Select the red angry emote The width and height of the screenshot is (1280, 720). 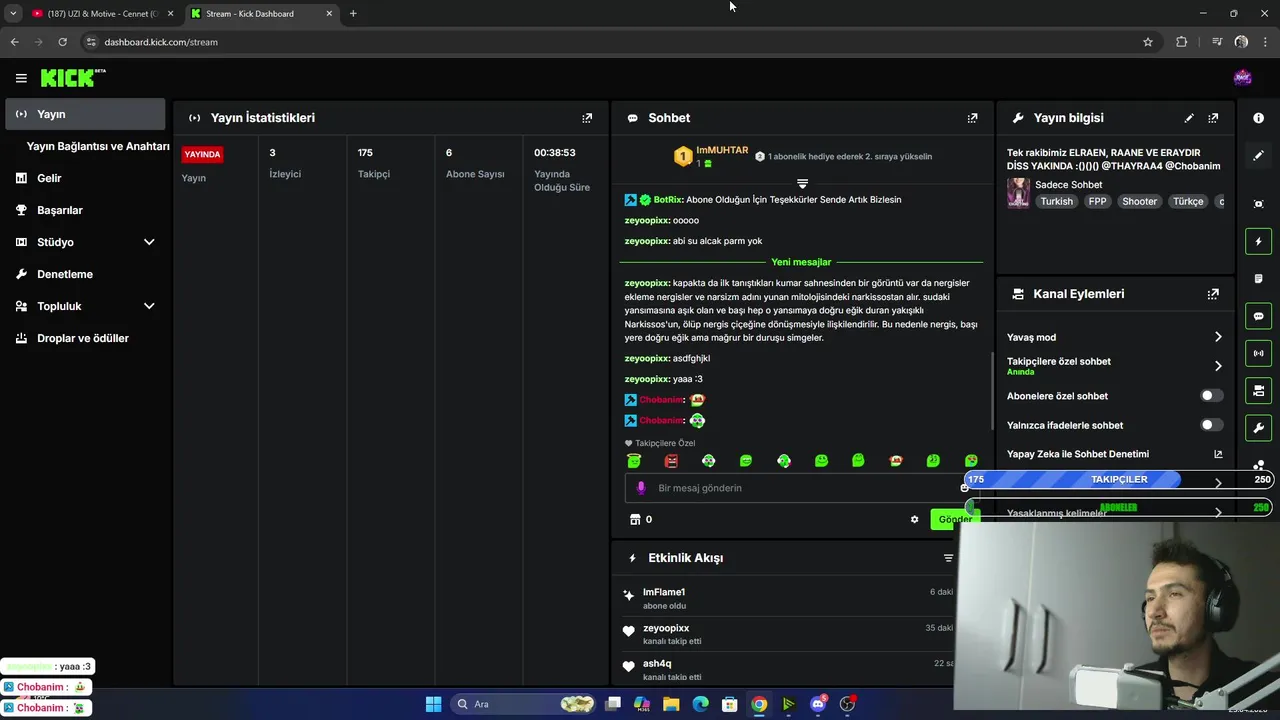[671, 461]
